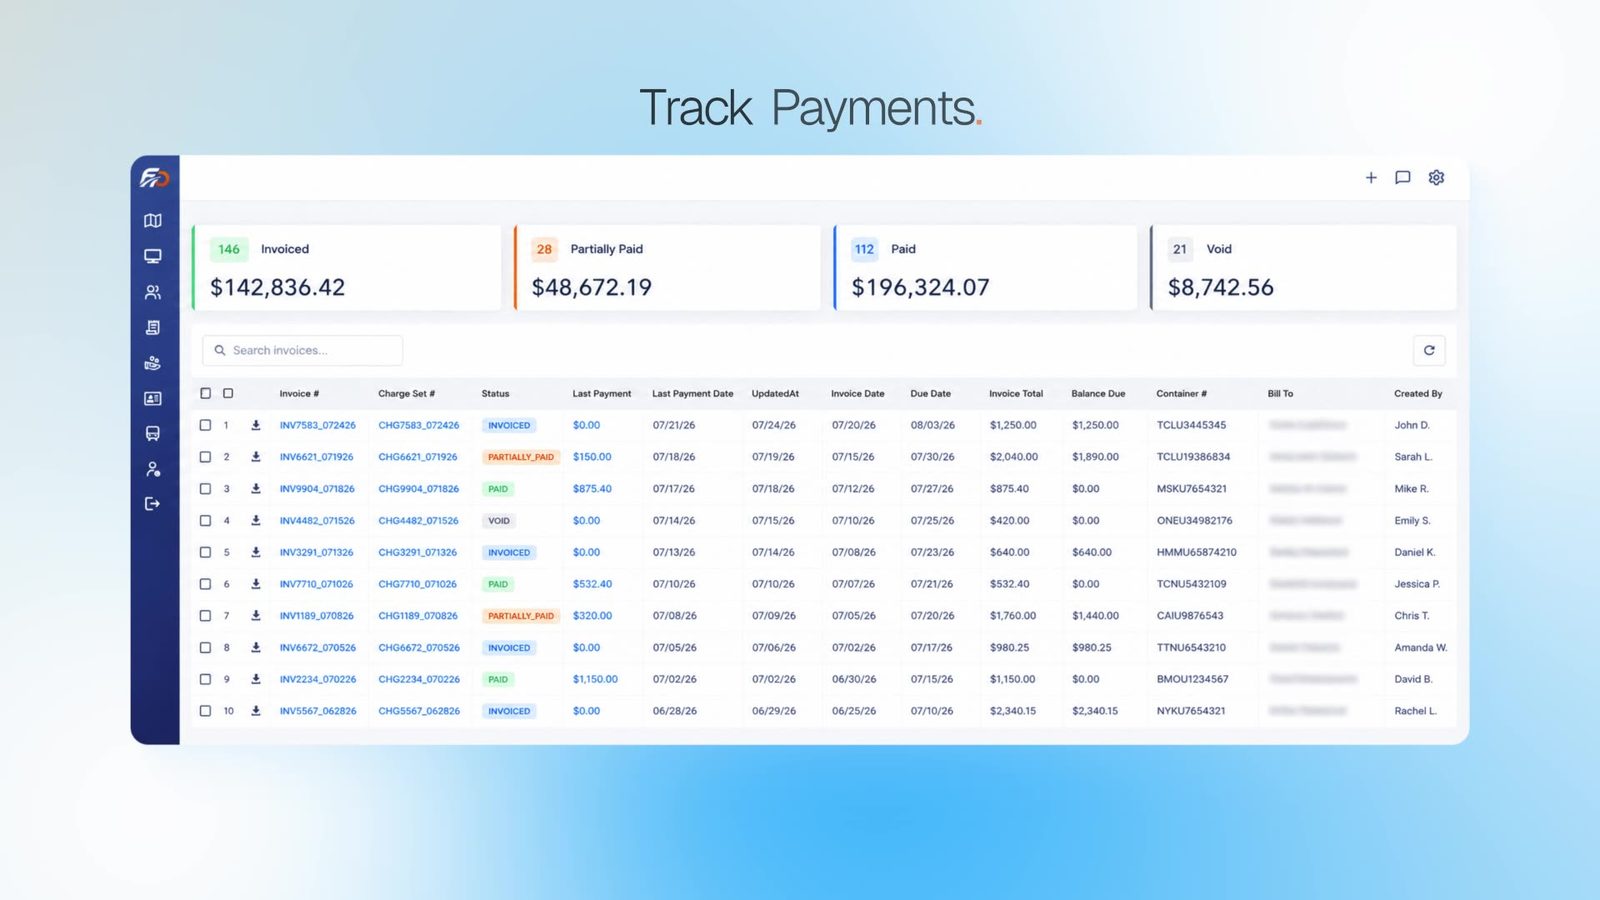The height and width of the screenshot is (900, 1600).
Task: Click the Invoice Total column header
Action: (1016, 394)
